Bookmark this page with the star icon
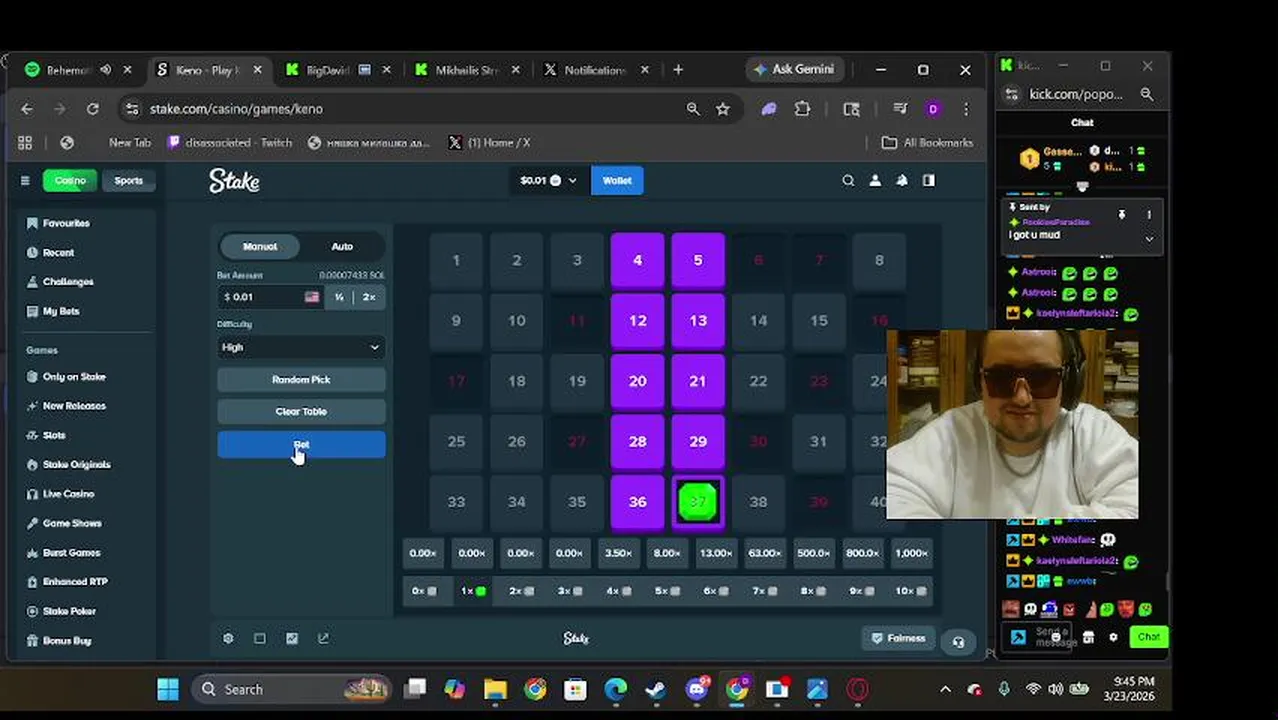The image size is (1278, 720). click(x=723, y=109)
